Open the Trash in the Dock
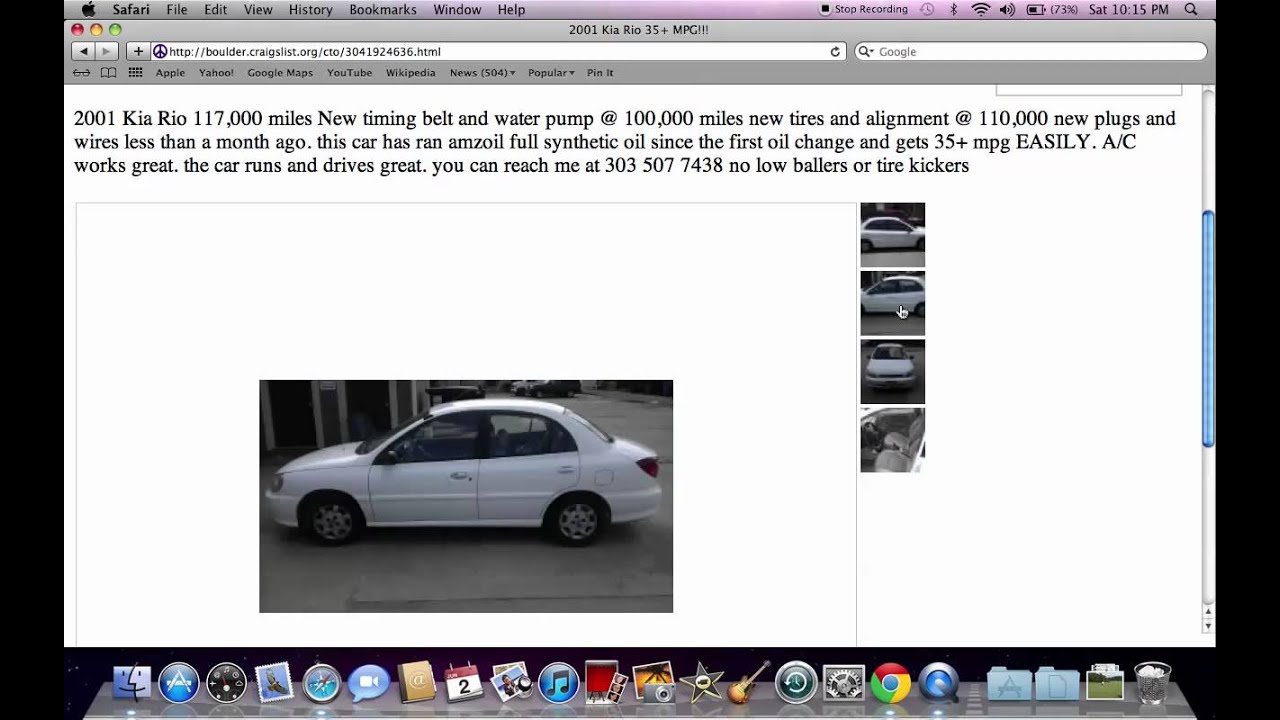 1152,684
